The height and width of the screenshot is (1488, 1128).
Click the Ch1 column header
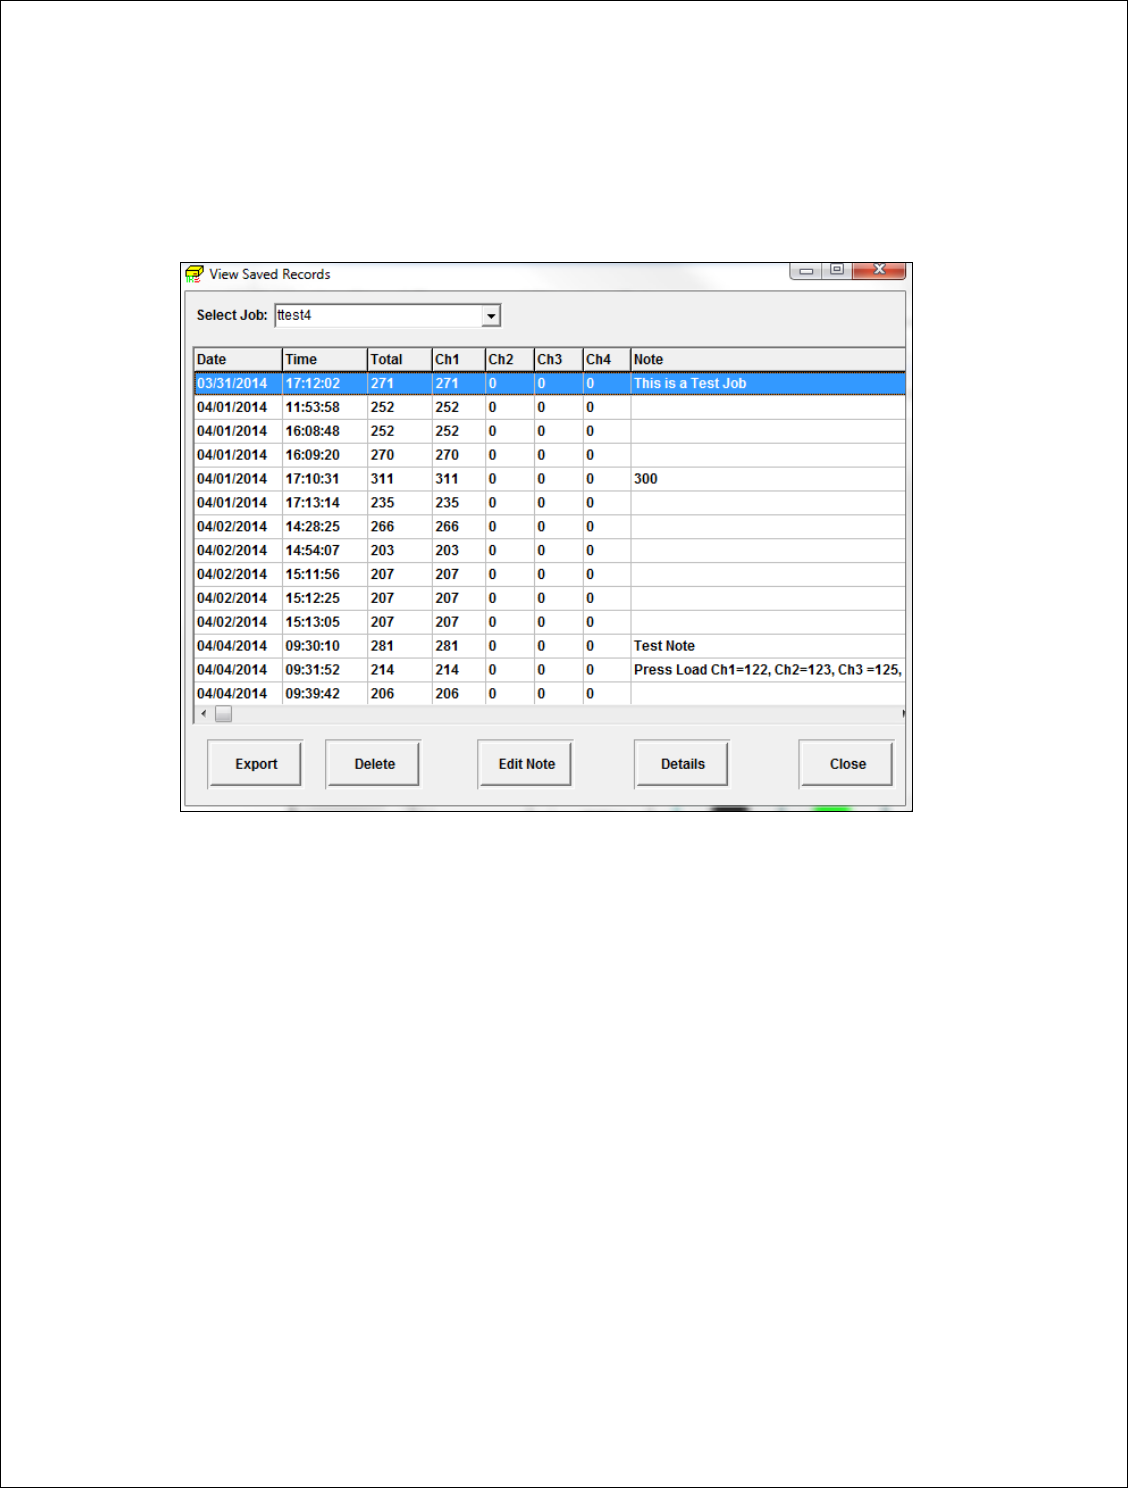pyautogui.click(x=459, y=359)
